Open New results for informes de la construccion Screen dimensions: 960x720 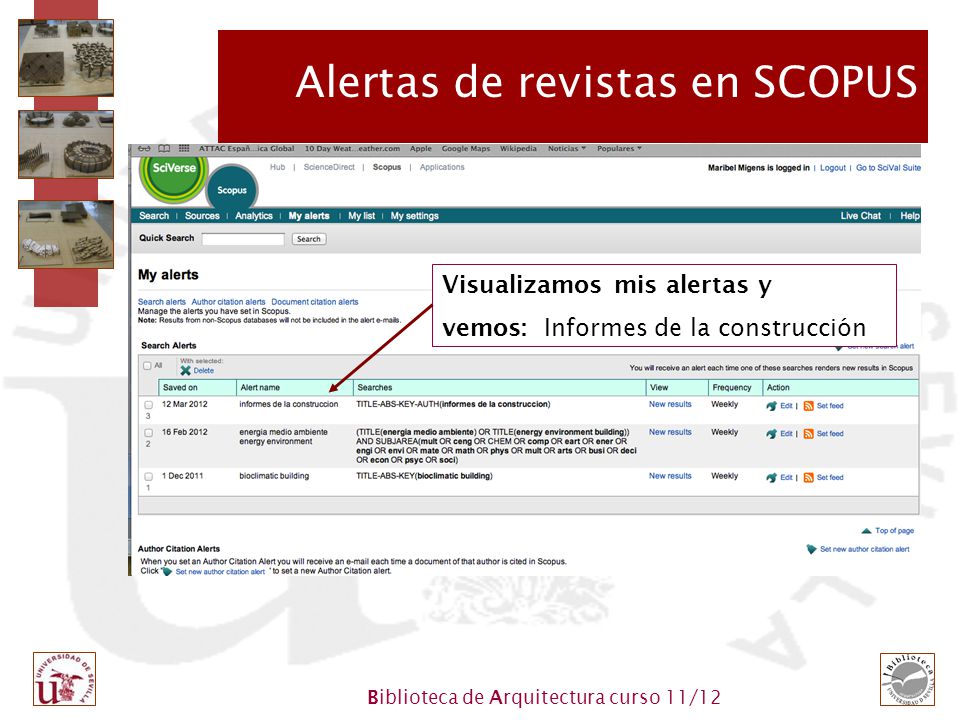click(670, 404)
